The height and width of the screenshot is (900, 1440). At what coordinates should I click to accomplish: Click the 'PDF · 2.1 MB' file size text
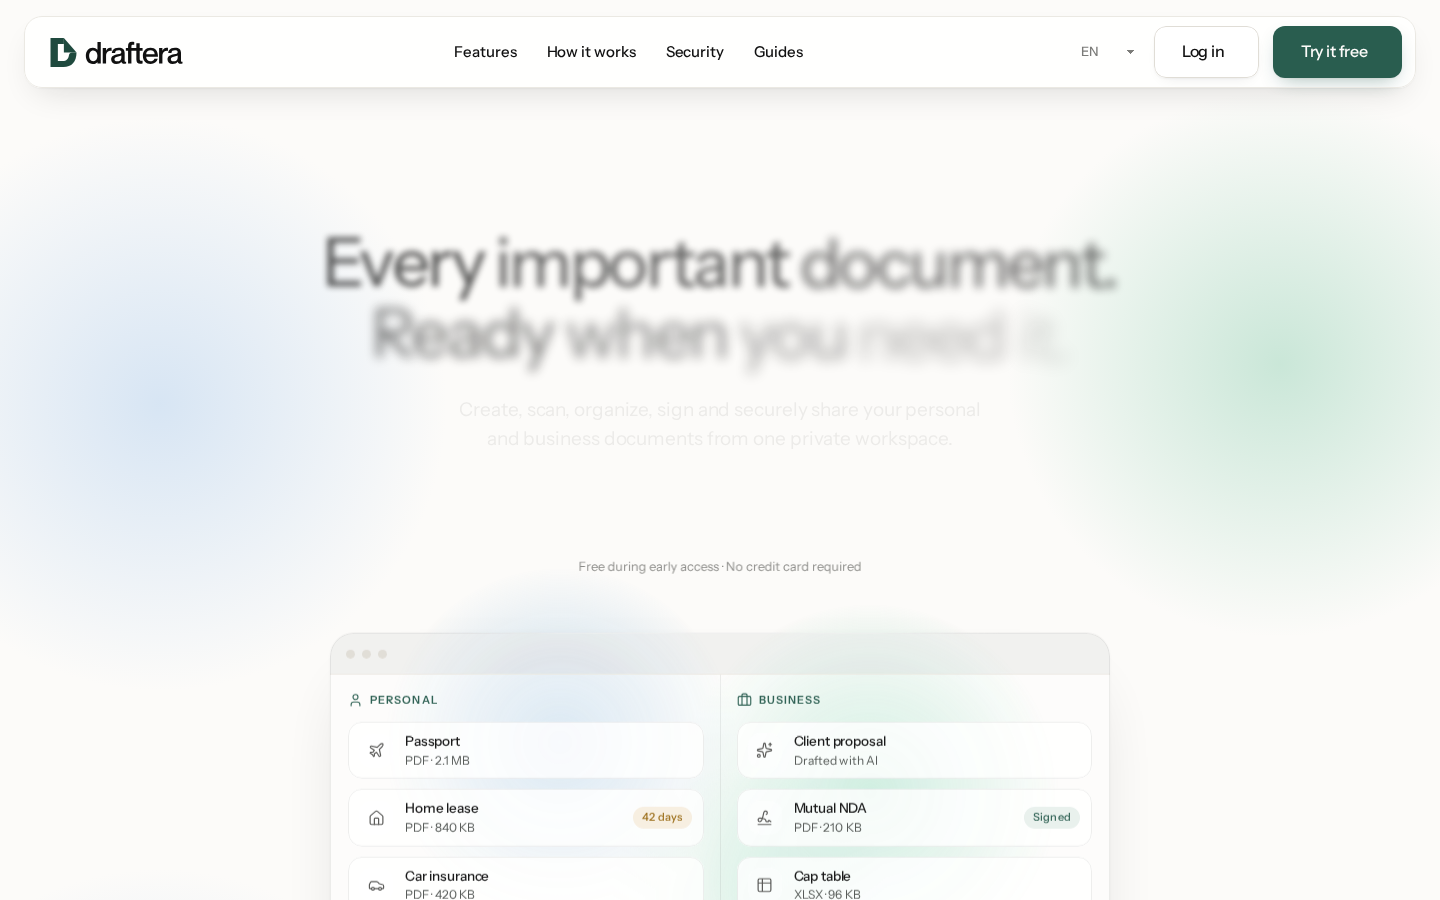[437, 761]
